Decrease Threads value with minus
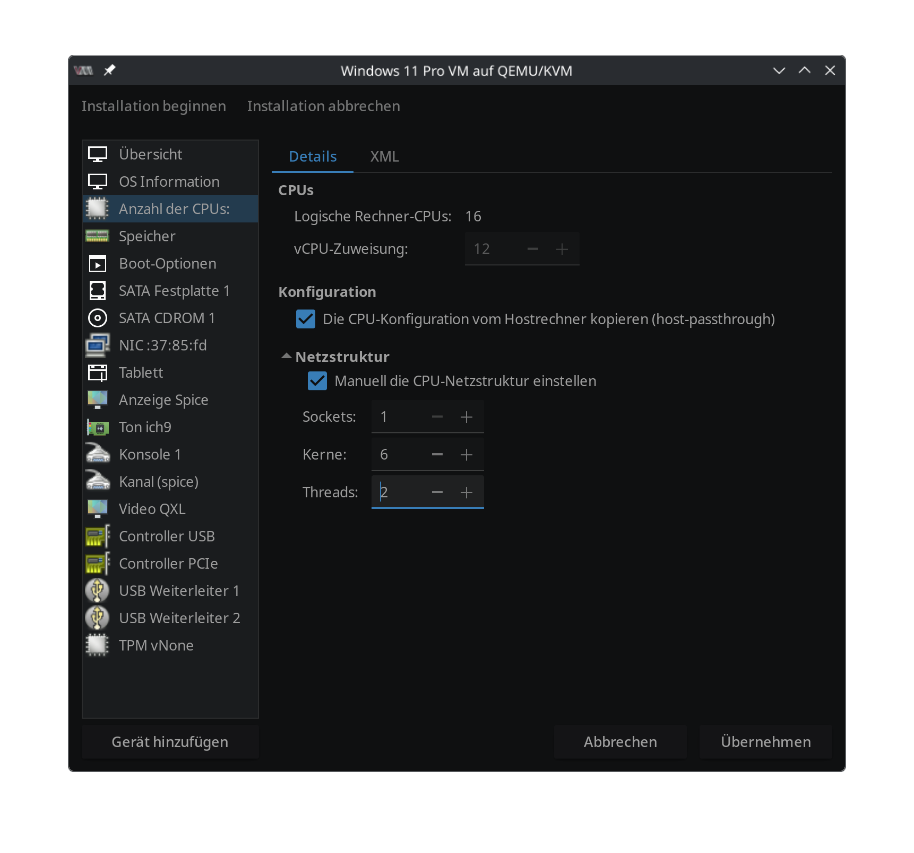Viewport: 914px width, 853px height. [x=437, y=493]
